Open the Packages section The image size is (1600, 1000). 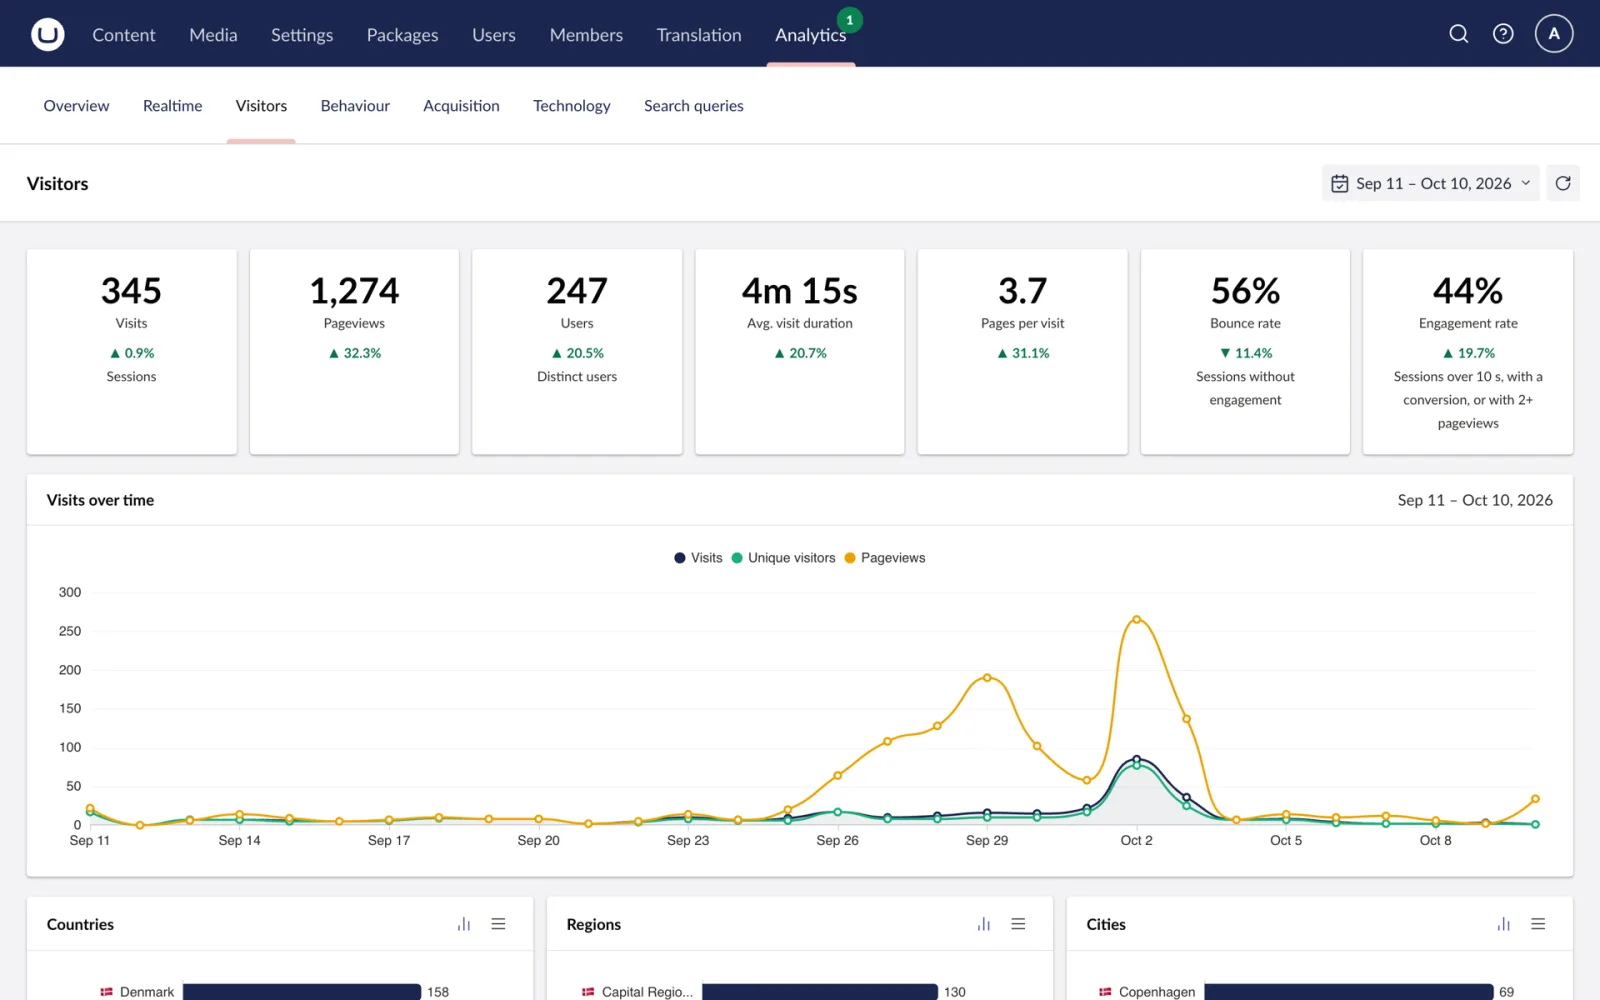point(402,35)
